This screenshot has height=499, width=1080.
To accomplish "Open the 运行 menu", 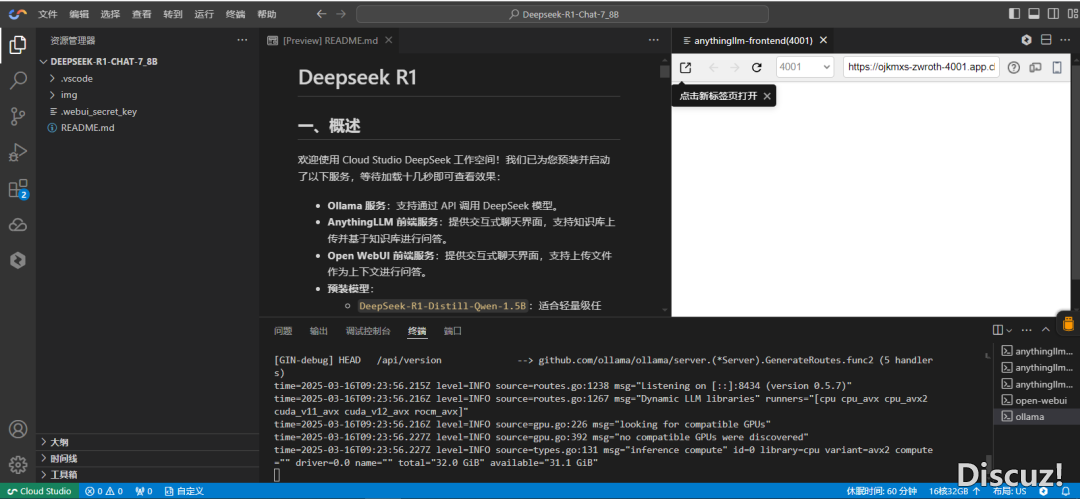I will coord(204,14).
